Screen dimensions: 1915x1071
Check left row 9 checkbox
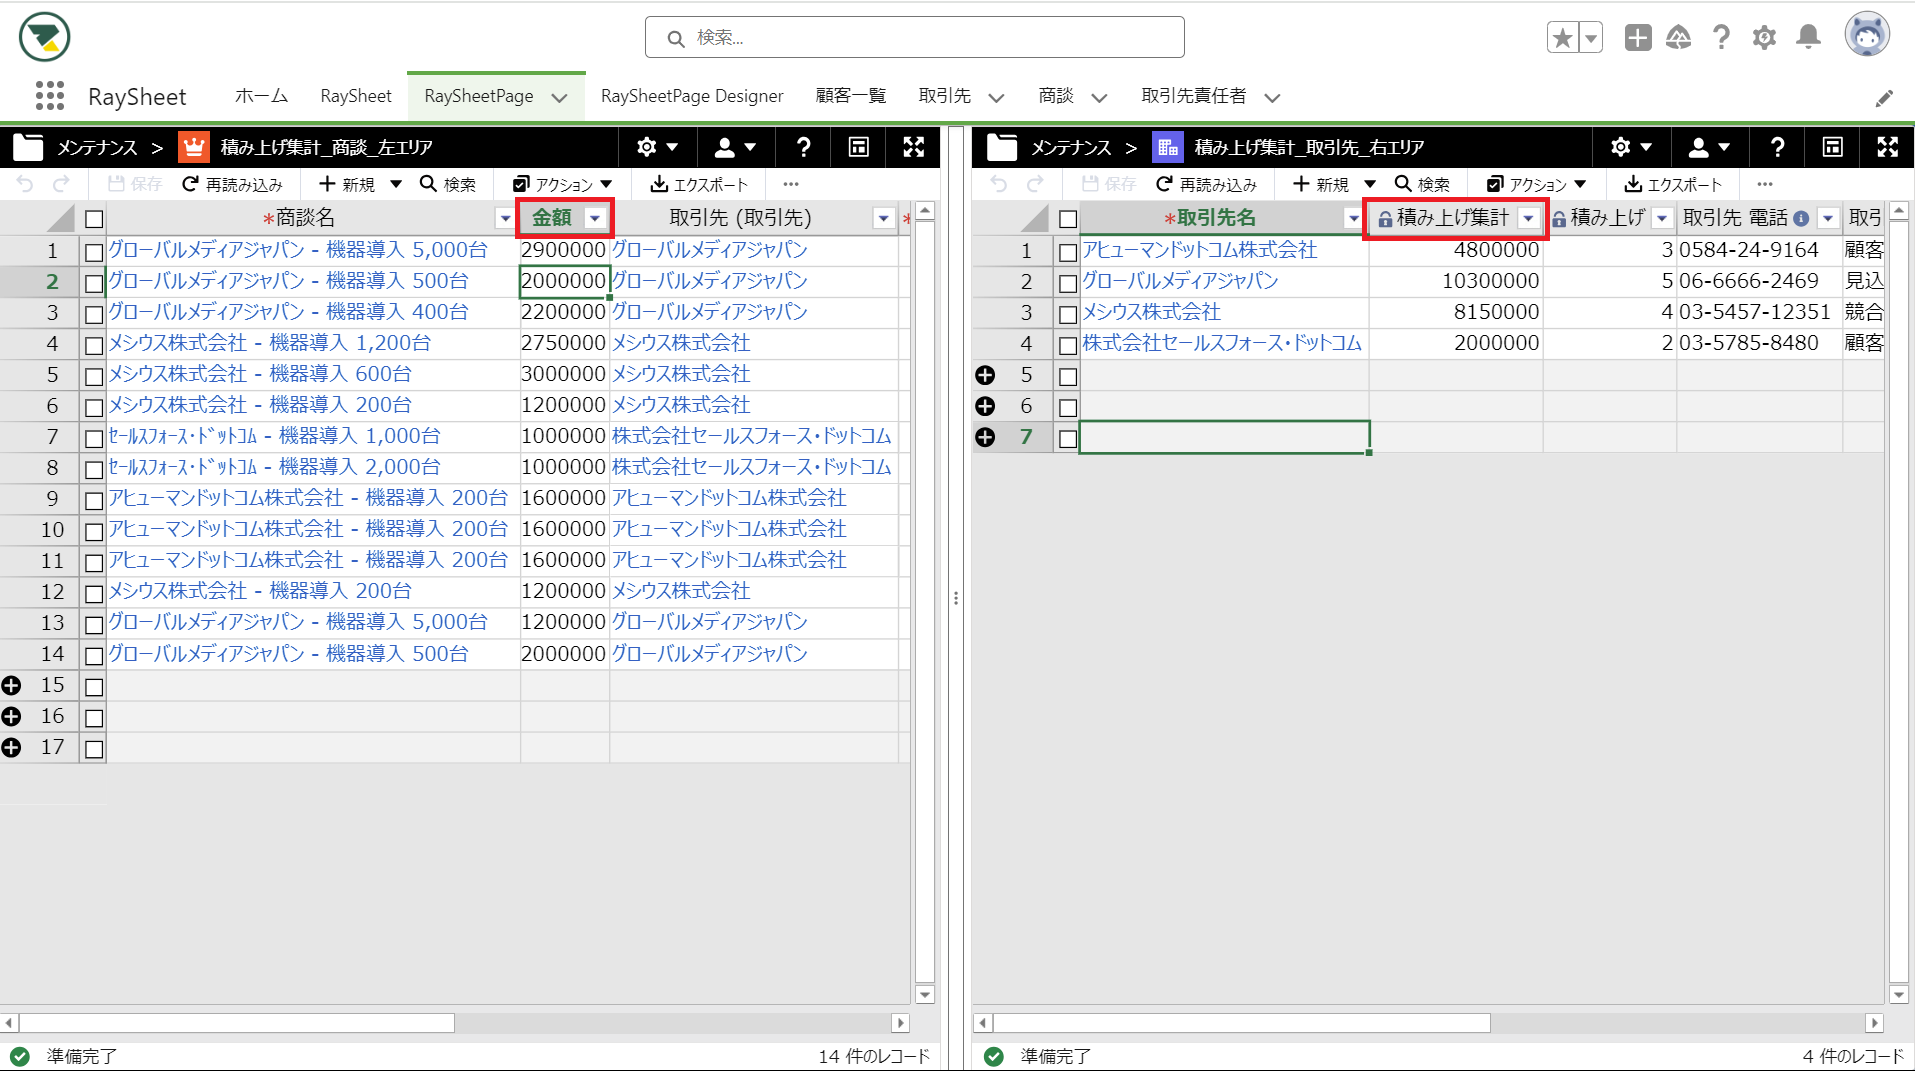tap(94, 500)
